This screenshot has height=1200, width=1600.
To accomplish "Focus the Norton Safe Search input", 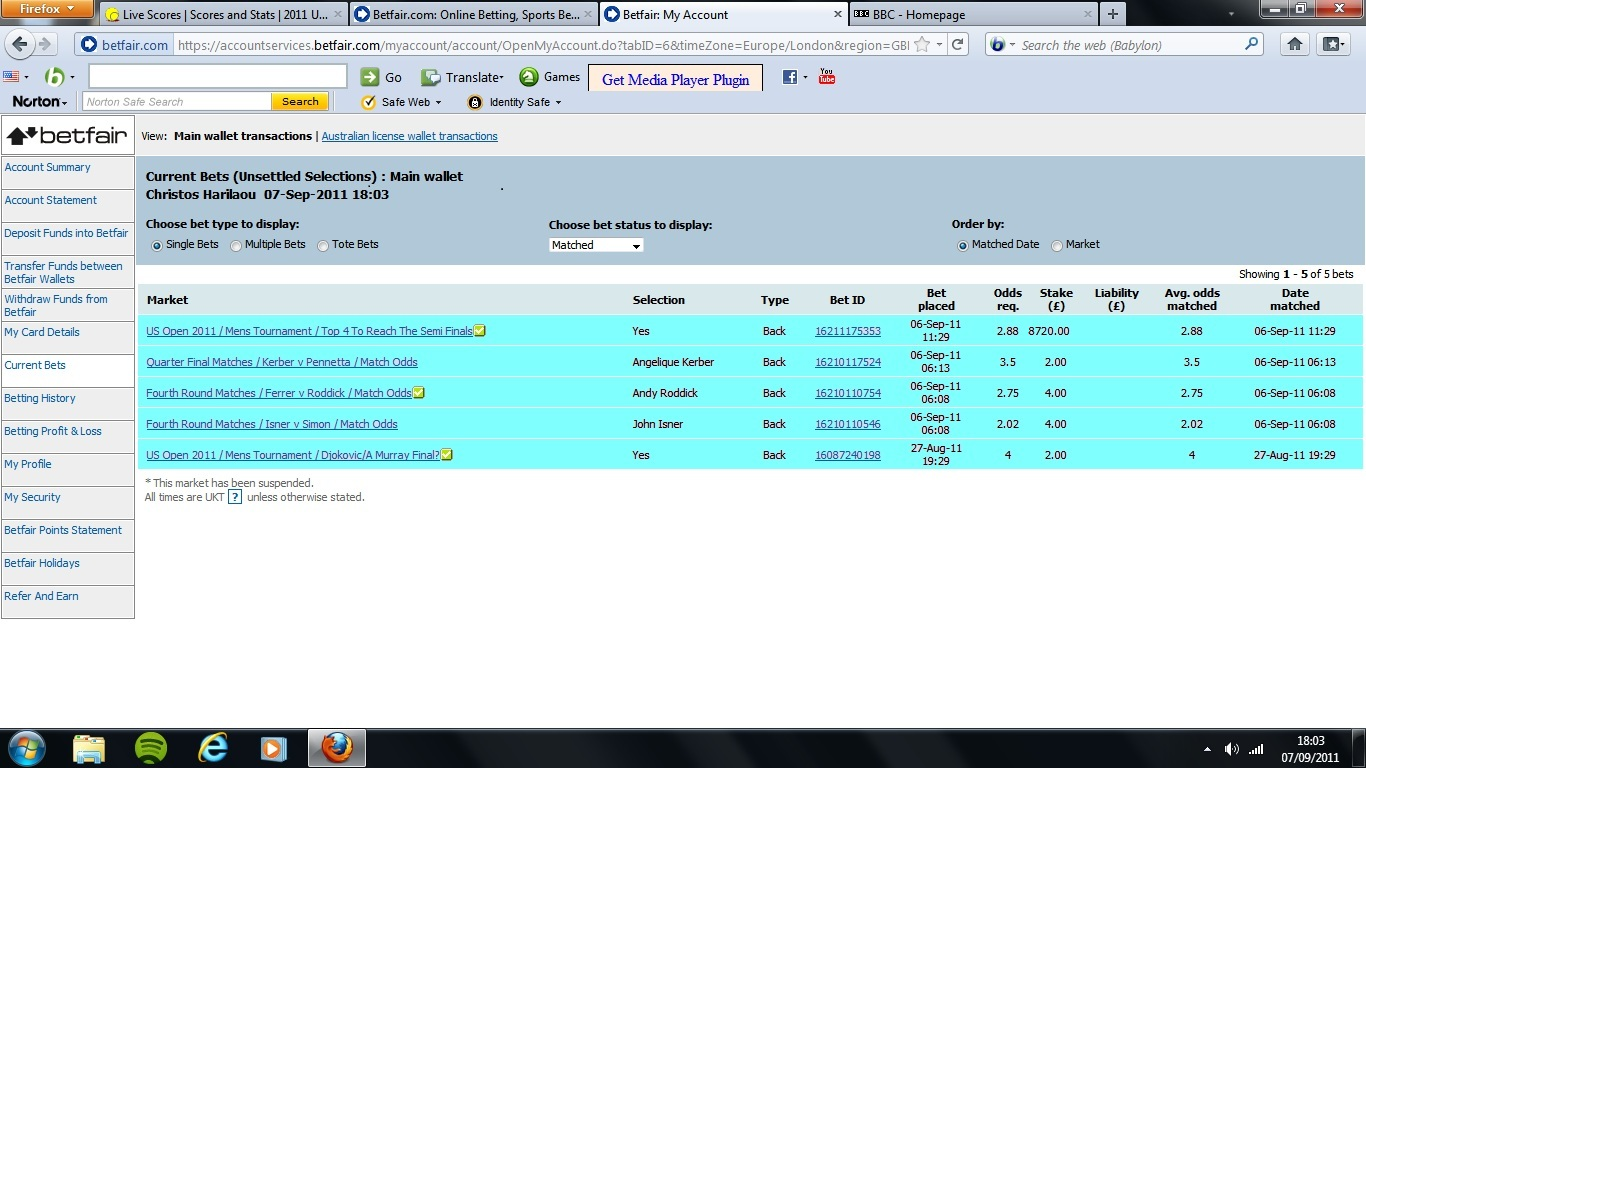I will (x=177, y=101).
